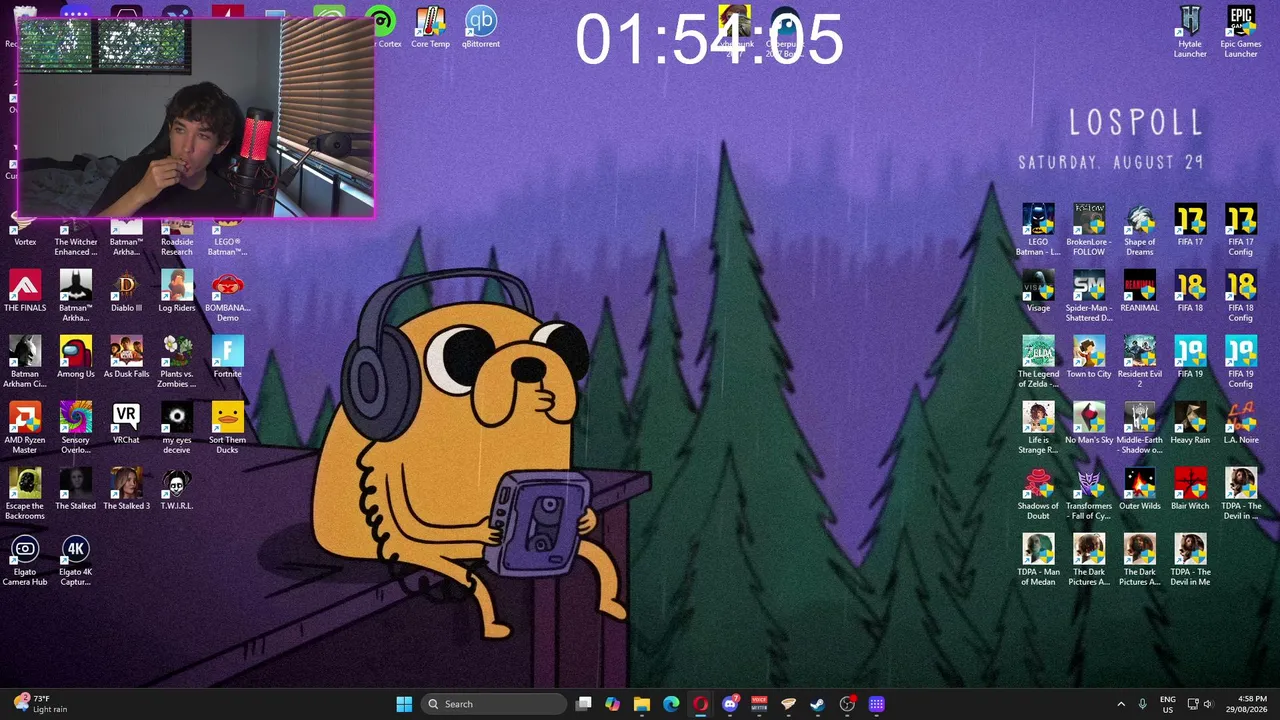Image resolution: width=1280 pixels, height=720 pixels.
Task: Open the As Dusk Falls icon
Action: [126, 358]
